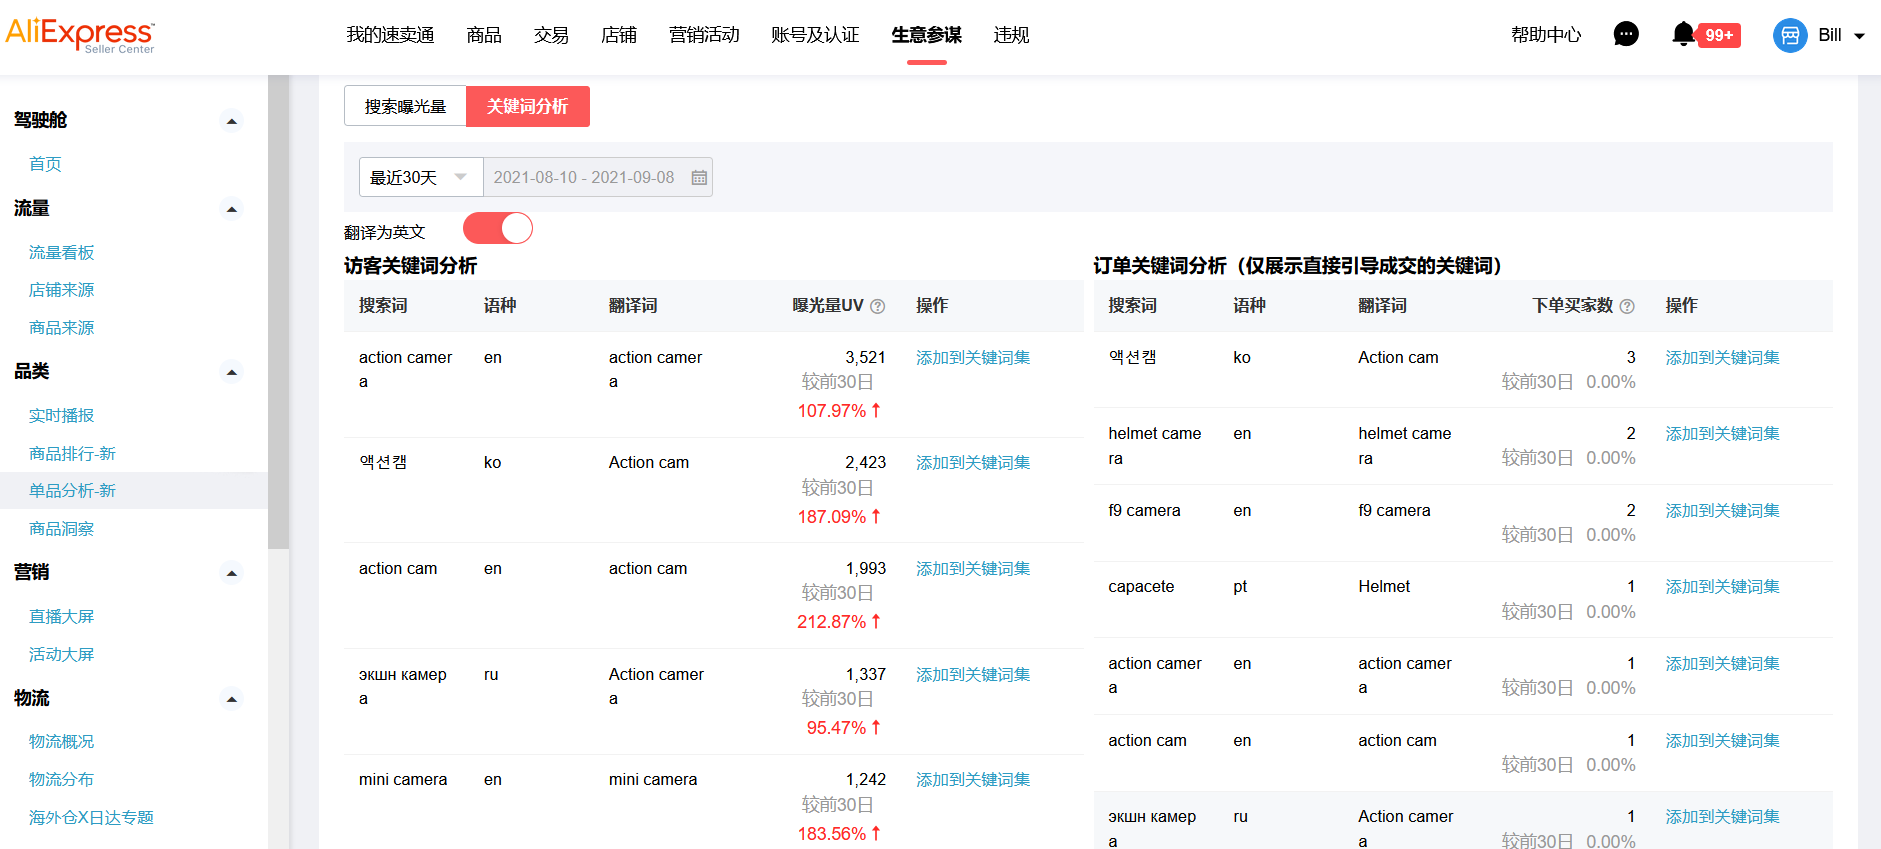The image size is (1881, 849).
Task: Open 商品洞察 in sidebar
Action: (61, 529)
